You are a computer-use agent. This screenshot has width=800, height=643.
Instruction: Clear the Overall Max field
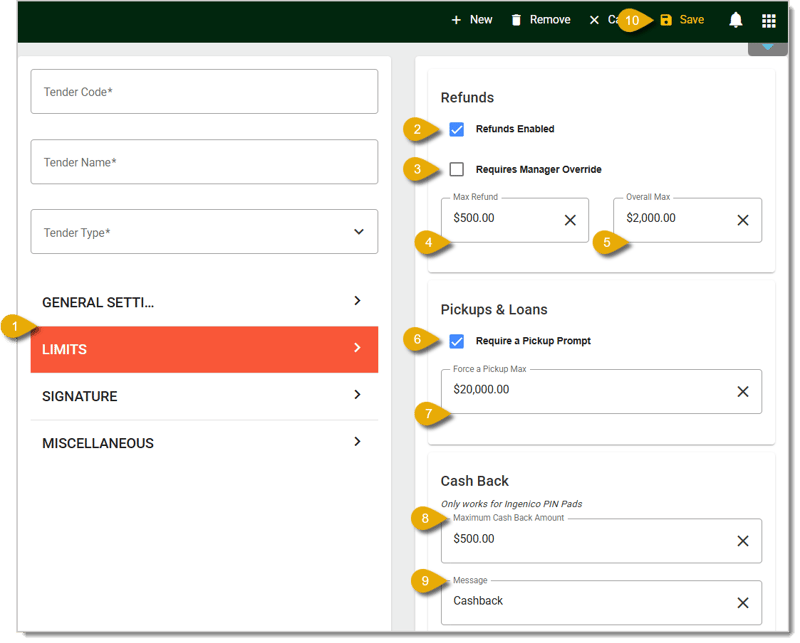743,220
